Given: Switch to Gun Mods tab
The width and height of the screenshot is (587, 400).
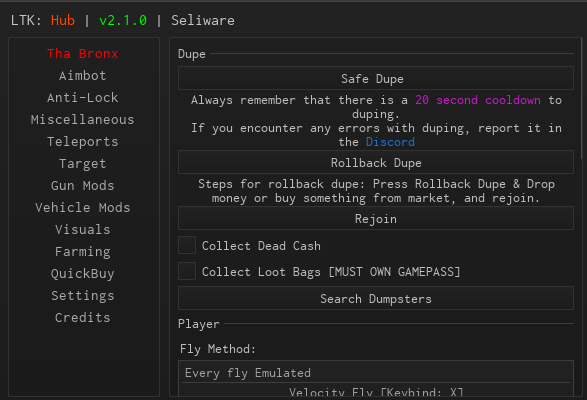Looking at the screenshot, I should pos(83,186).
